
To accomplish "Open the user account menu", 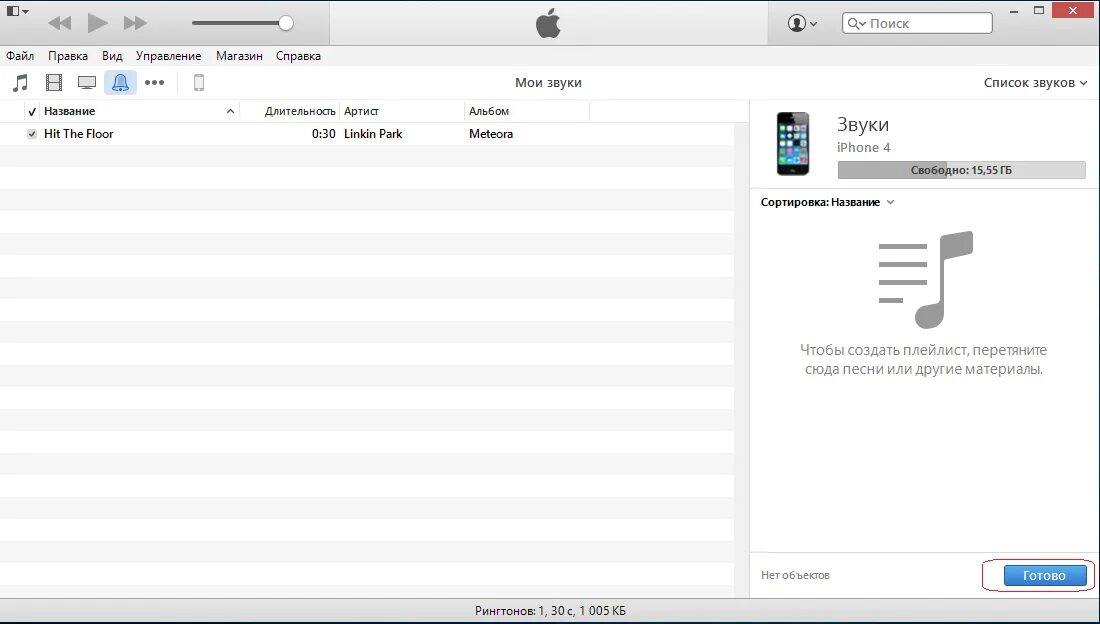I will (x=803, y=23).
